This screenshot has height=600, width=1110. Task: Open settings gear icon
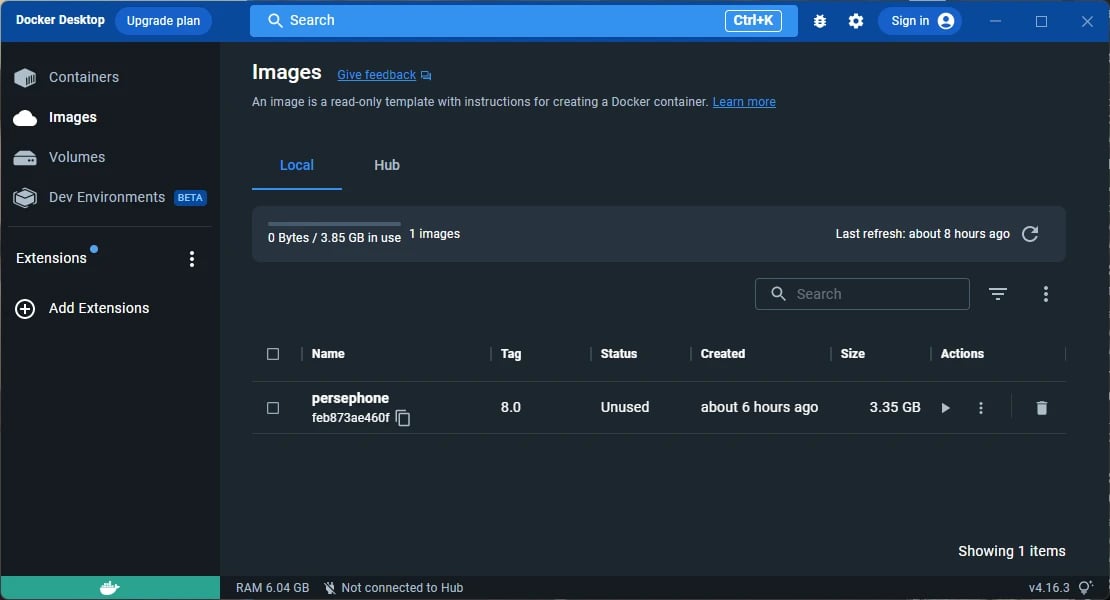856,21
